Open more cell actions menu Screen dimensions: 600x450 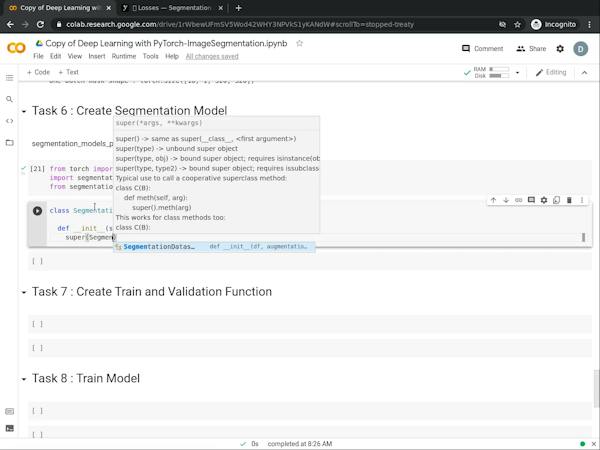pyautogui.click(x=582, y=200)
